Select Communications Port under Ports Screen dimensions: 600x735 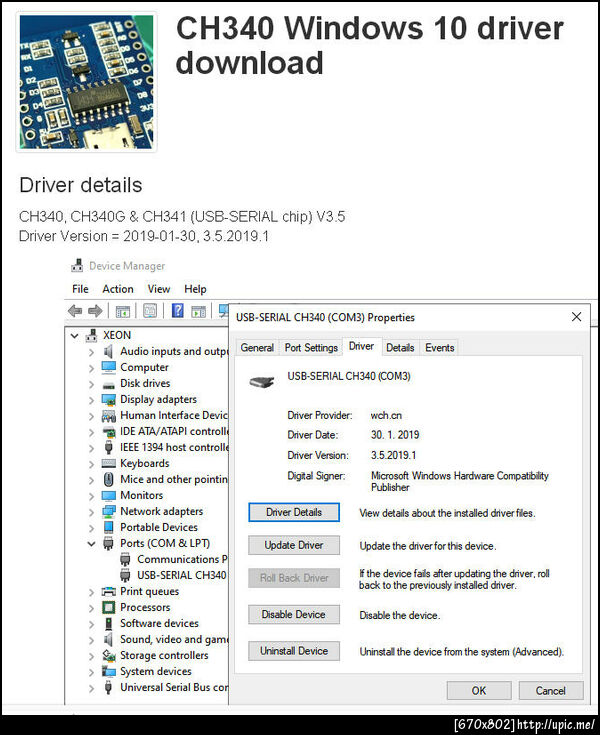[x=182, y=559]
